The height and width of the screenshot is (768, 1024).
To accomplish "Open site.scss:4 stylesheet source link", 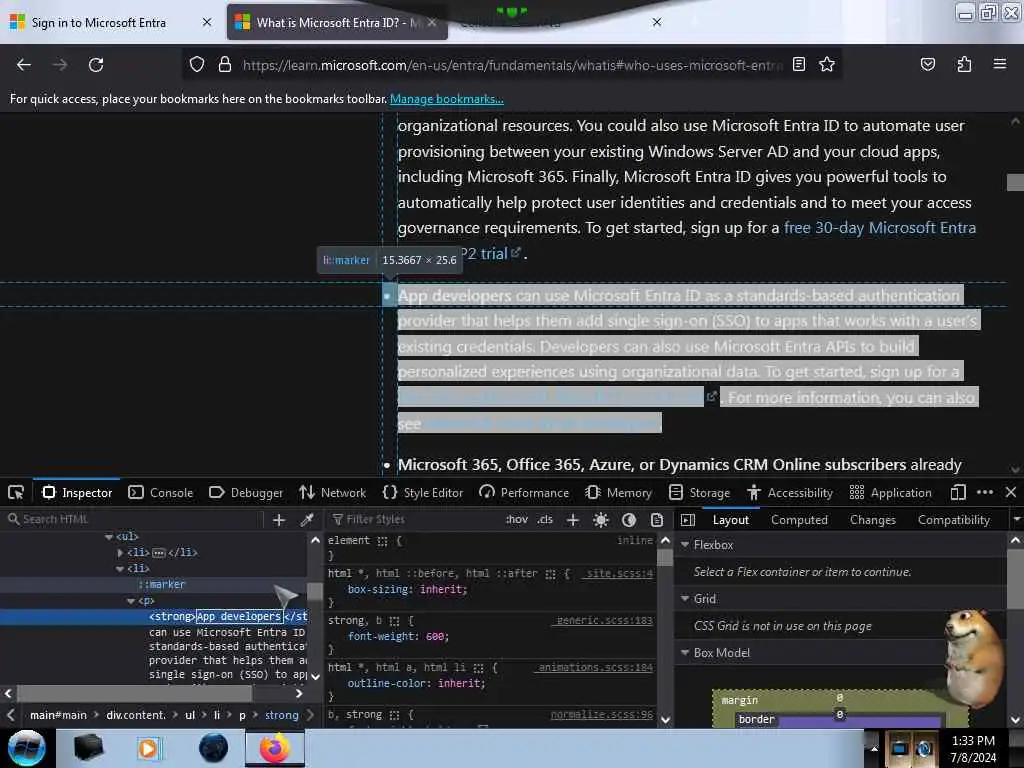I will click(618, 573).
